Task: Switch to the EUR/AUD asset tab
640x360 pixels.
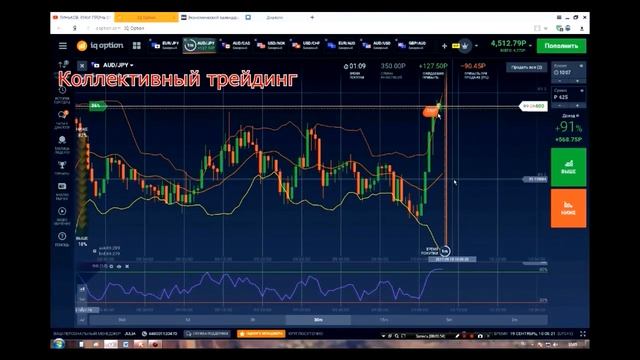Action: 341,45
